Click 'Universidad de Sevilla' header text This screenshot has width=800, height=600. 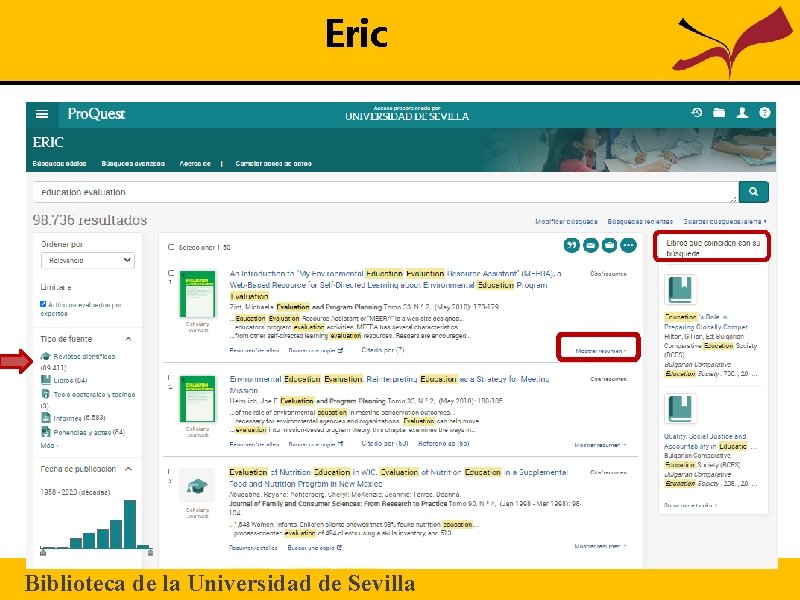[x=407, y=116]
